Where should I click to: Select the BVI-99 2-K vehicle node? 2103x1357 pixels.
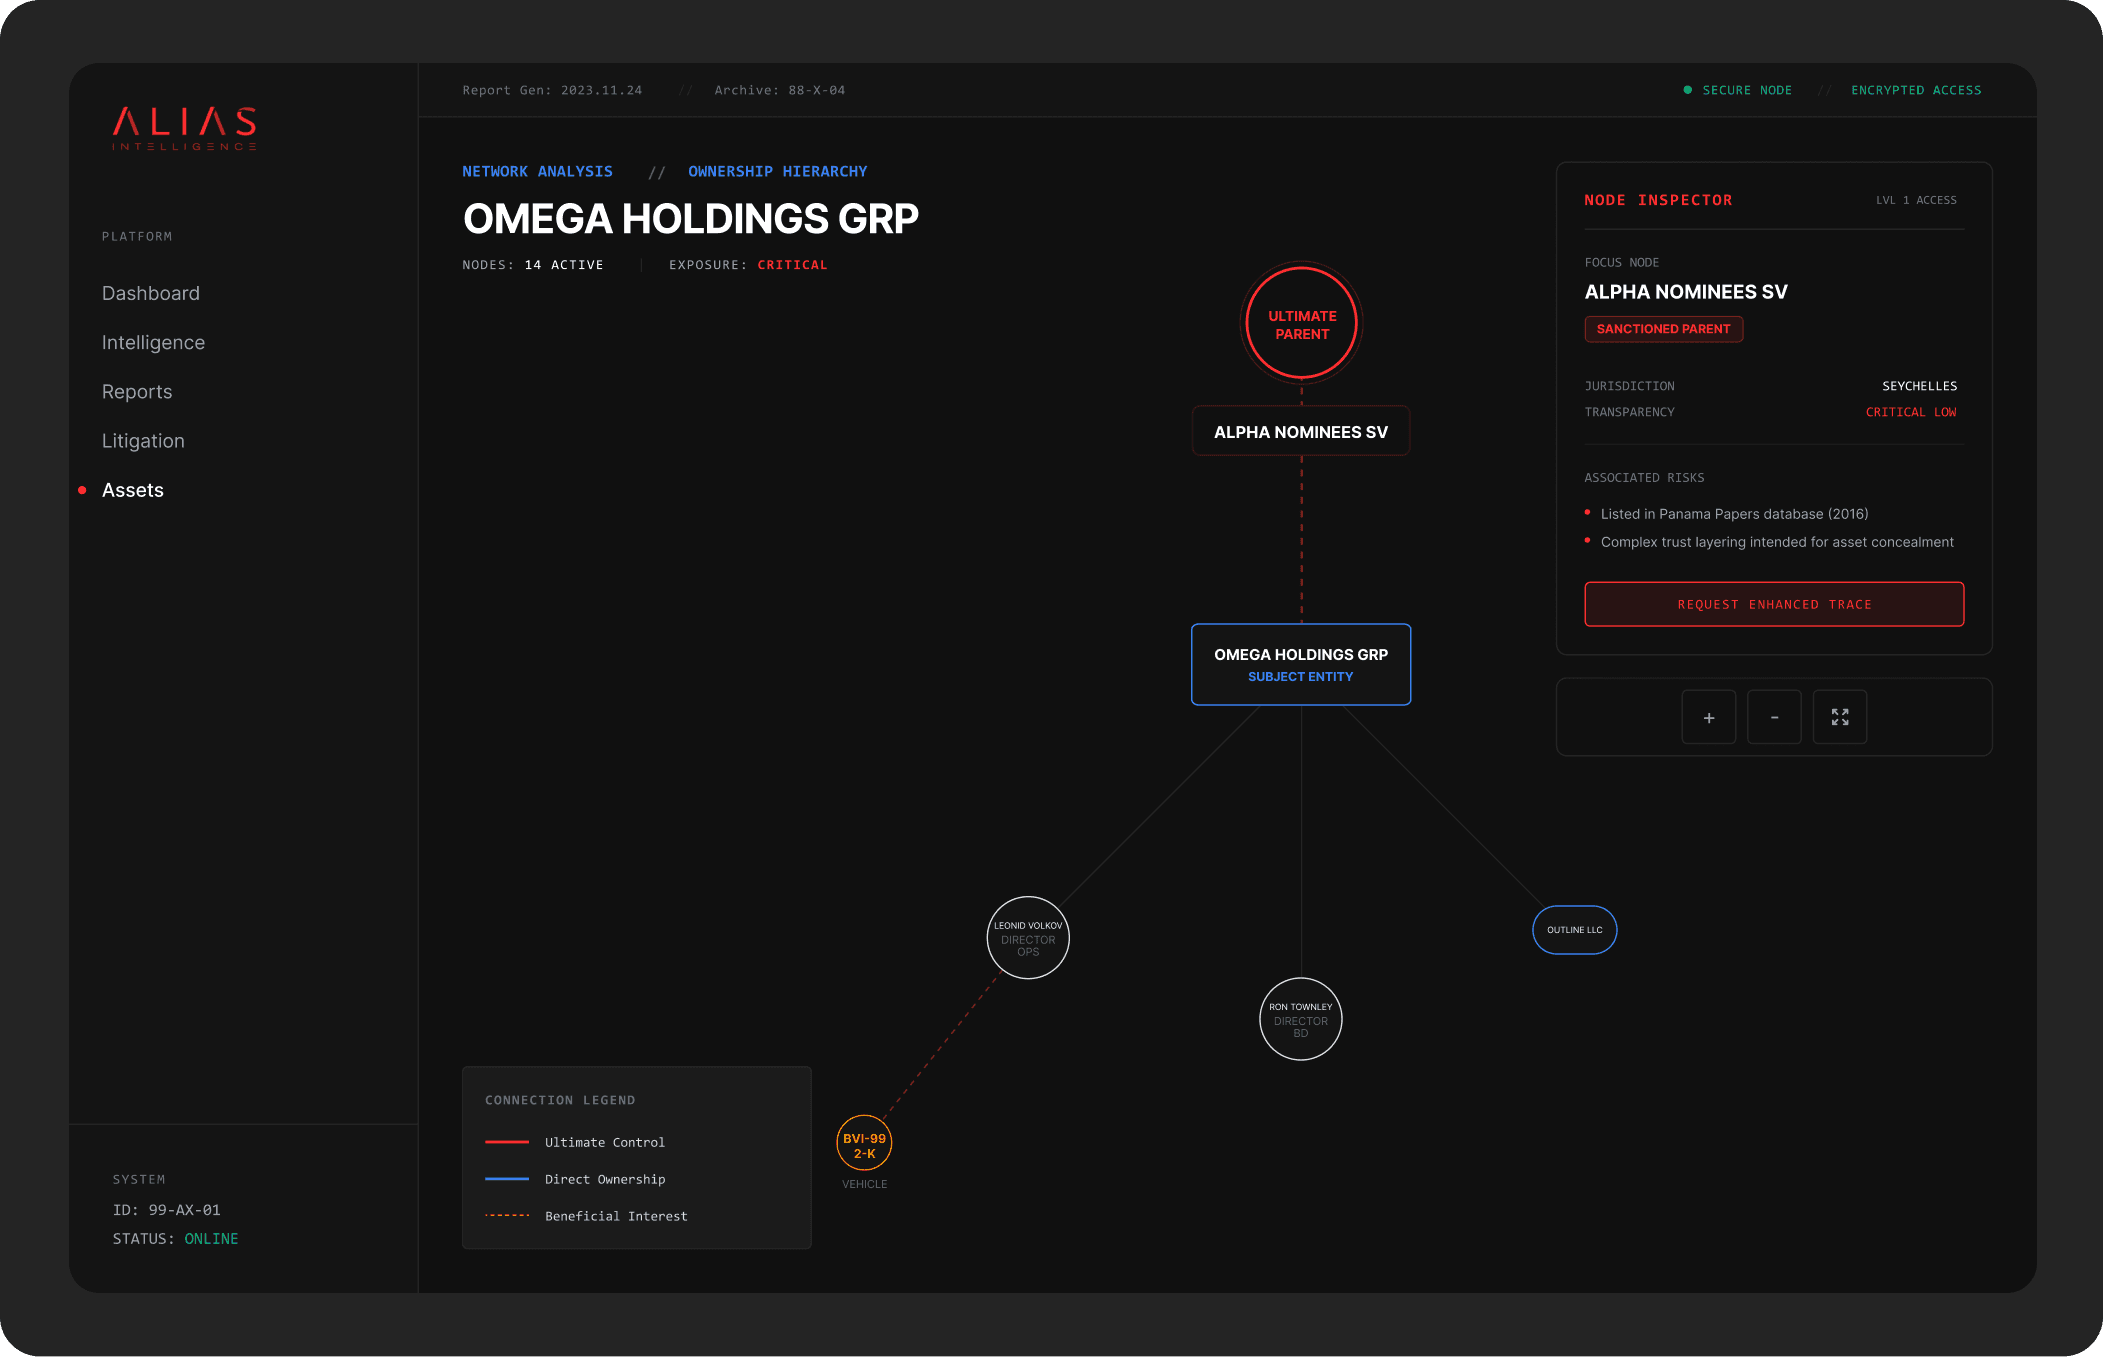pos(864,1144)
